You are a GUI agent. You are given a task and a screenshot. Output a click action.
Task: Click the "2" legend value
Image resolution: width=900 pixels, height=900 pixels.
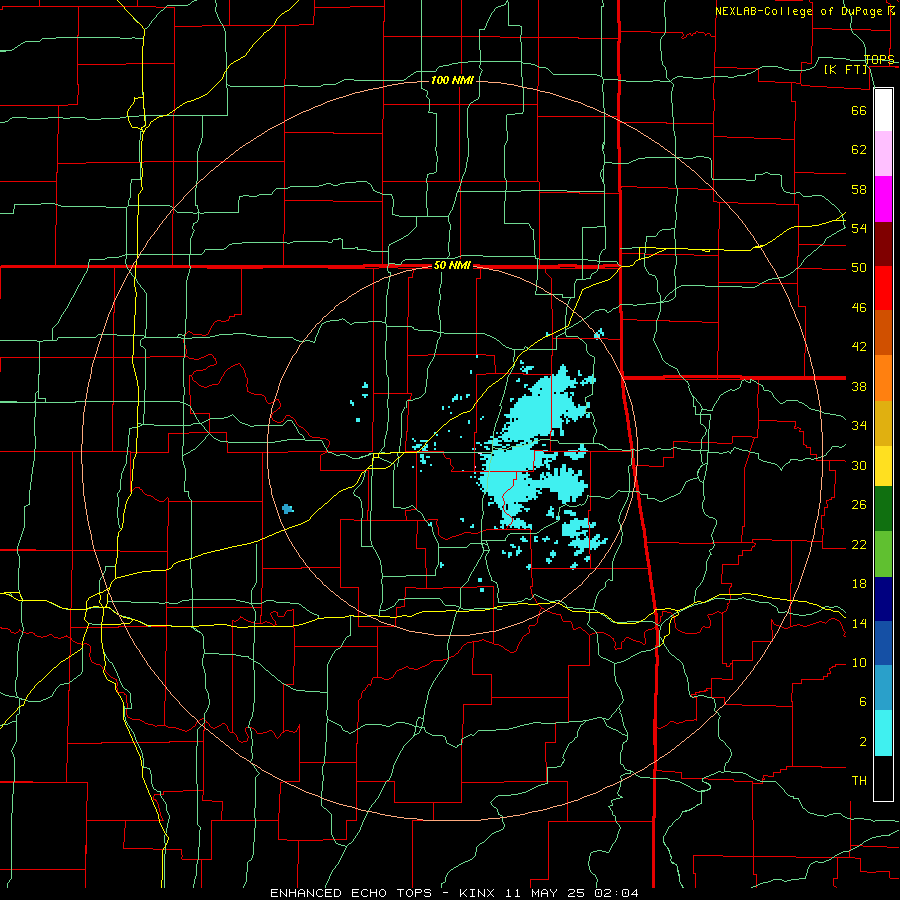coord(862,742)
